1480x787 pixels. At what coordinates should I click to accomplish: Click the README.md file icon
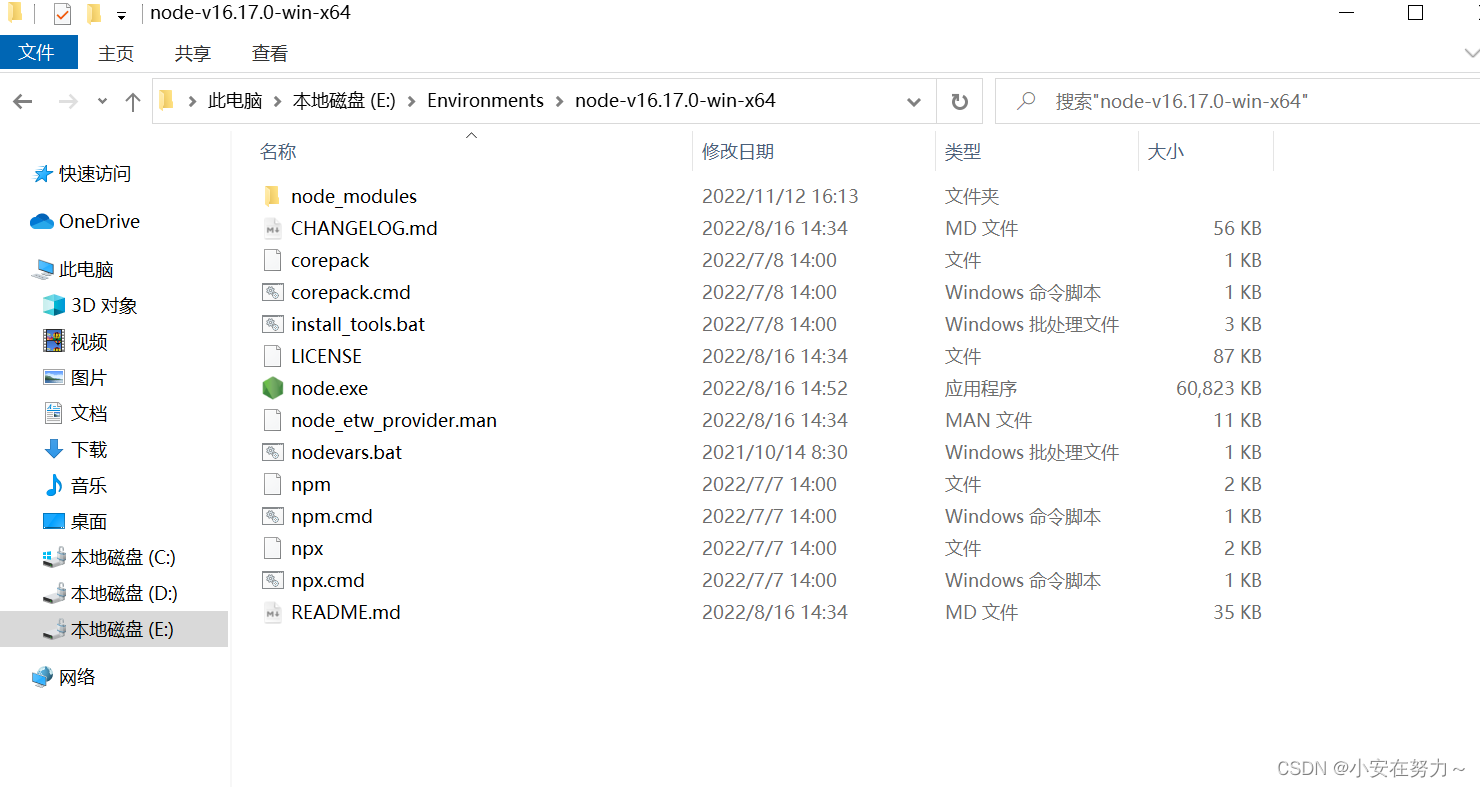coord(272,612)
